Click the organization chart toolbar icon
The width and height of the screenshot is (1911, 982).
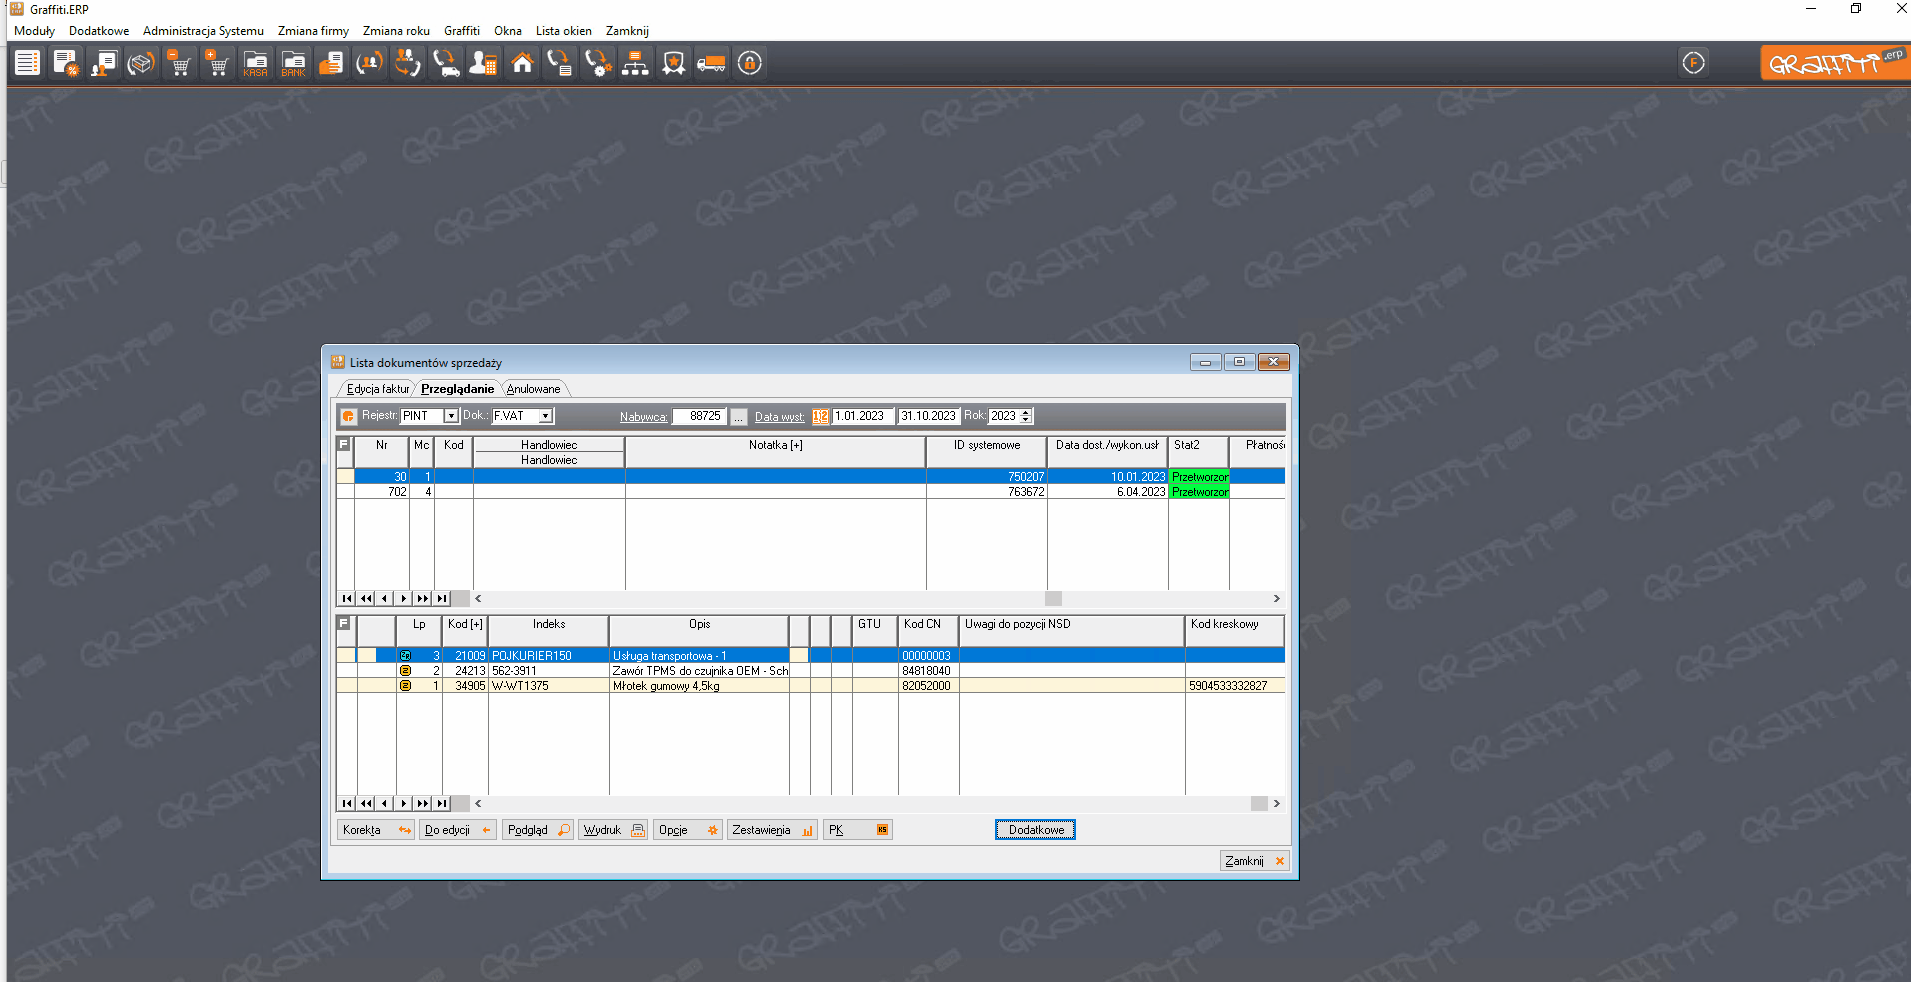pyautogui.click(x=635, y=64)
